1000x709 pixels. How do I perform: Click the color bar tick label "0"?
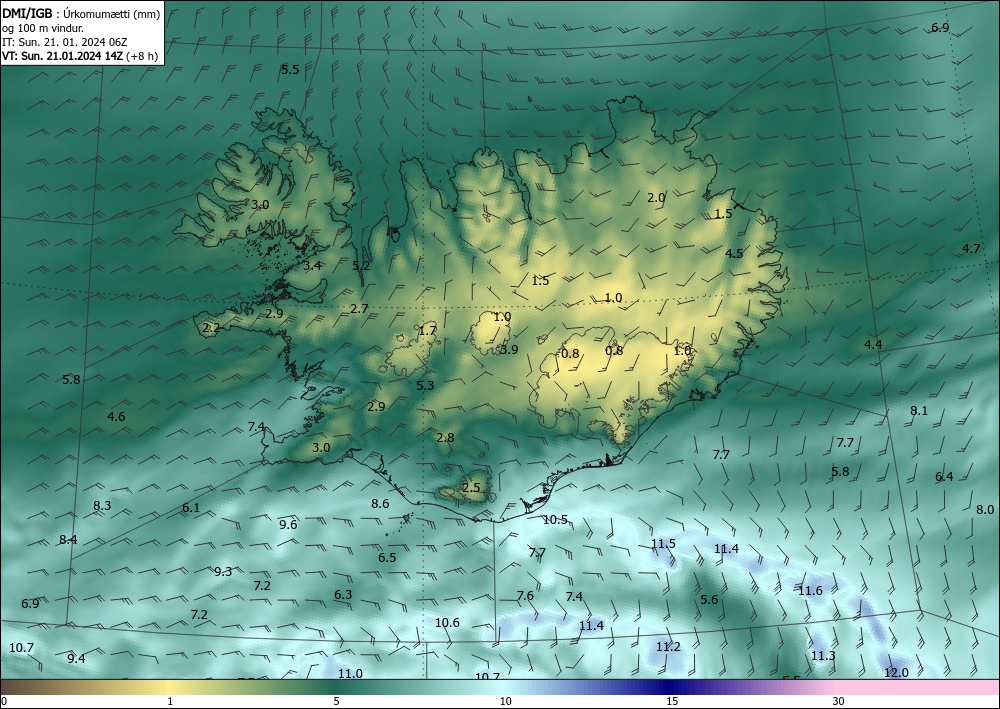(4, 701)
